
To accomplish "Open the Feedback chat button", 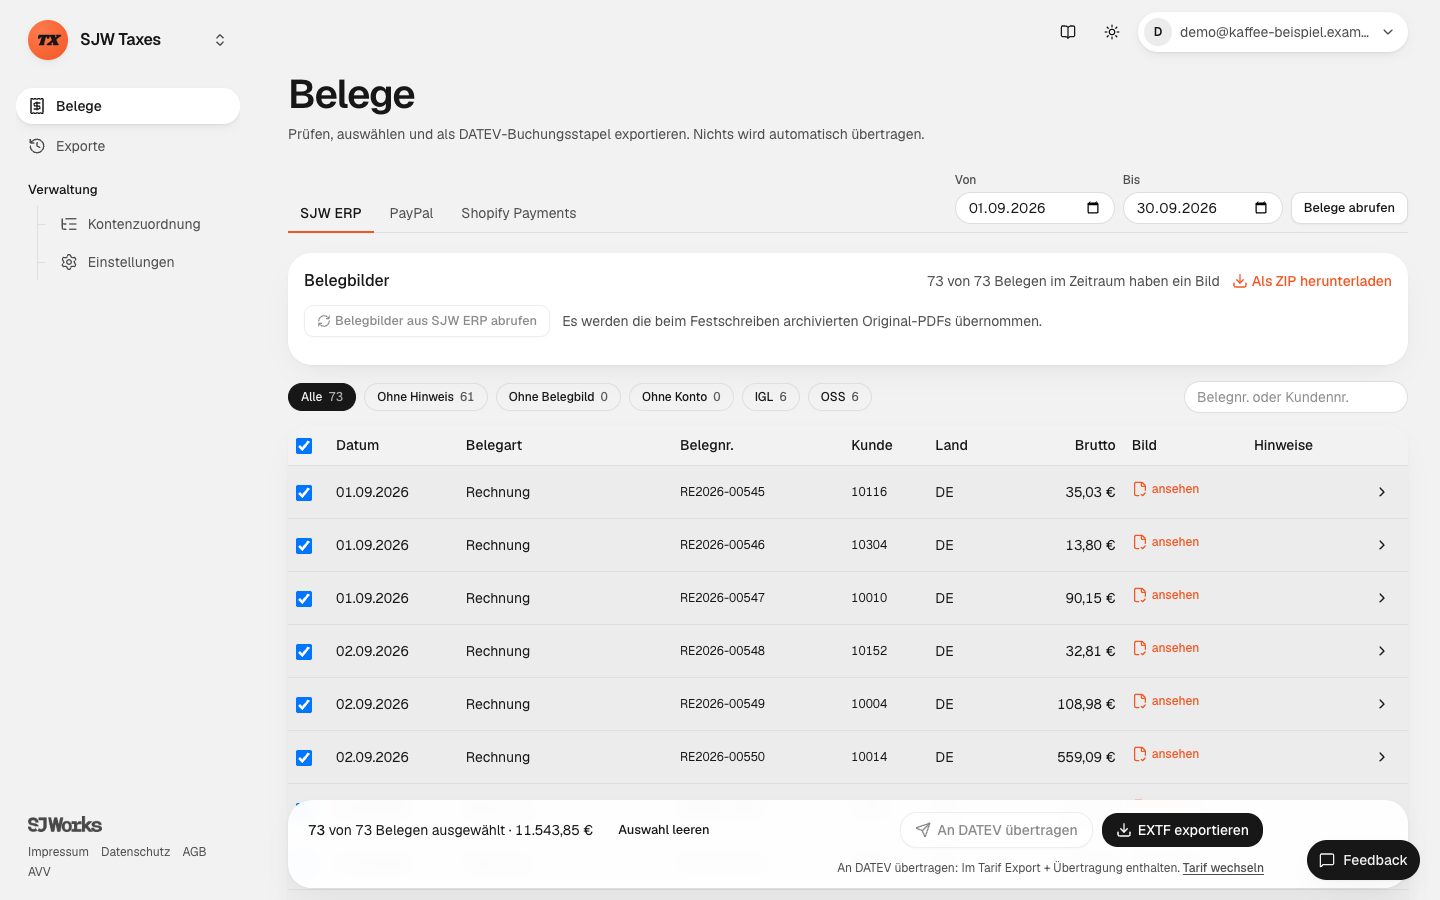I will tap(1363, 860).
